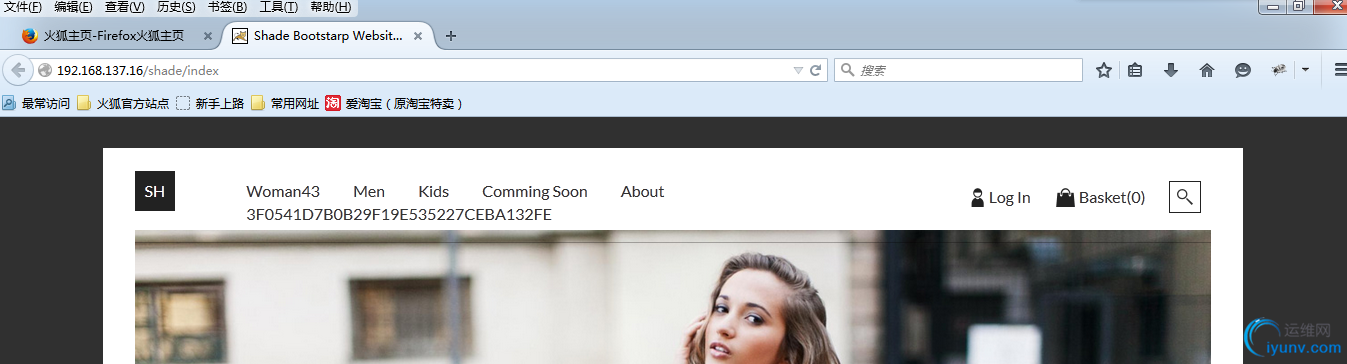This screenshot has width=1347, height=364.
Task: Expand the URL history dropdown arrow
Action: click(798, 71)
